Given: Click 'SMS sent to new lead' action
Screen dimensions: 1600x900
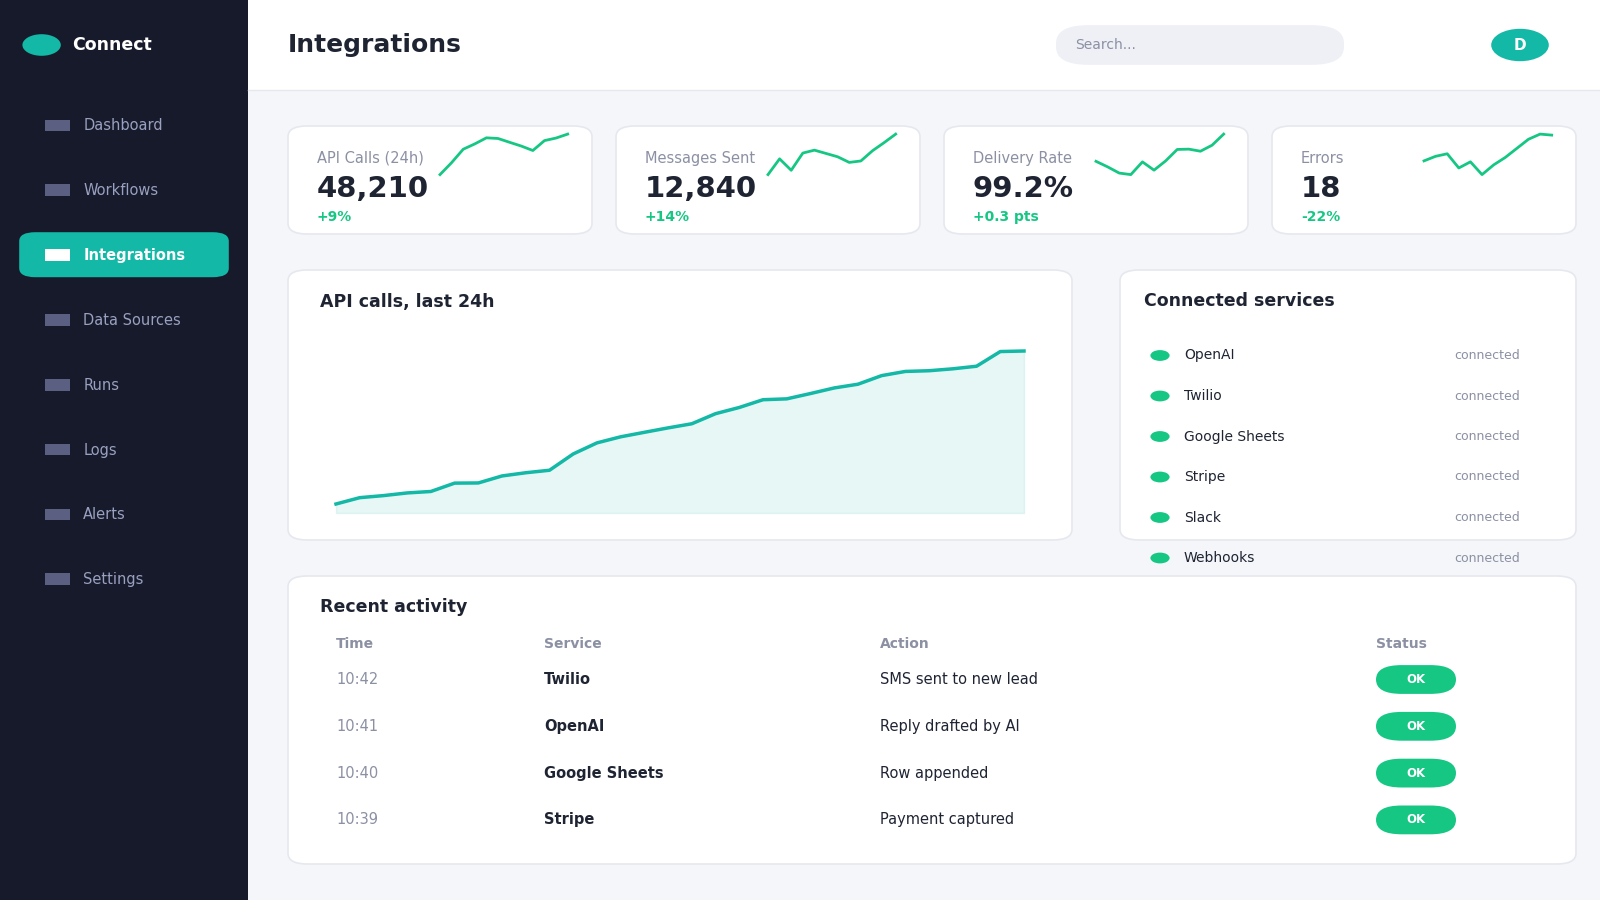Looking at the screenshot, I should click(959, 679).
